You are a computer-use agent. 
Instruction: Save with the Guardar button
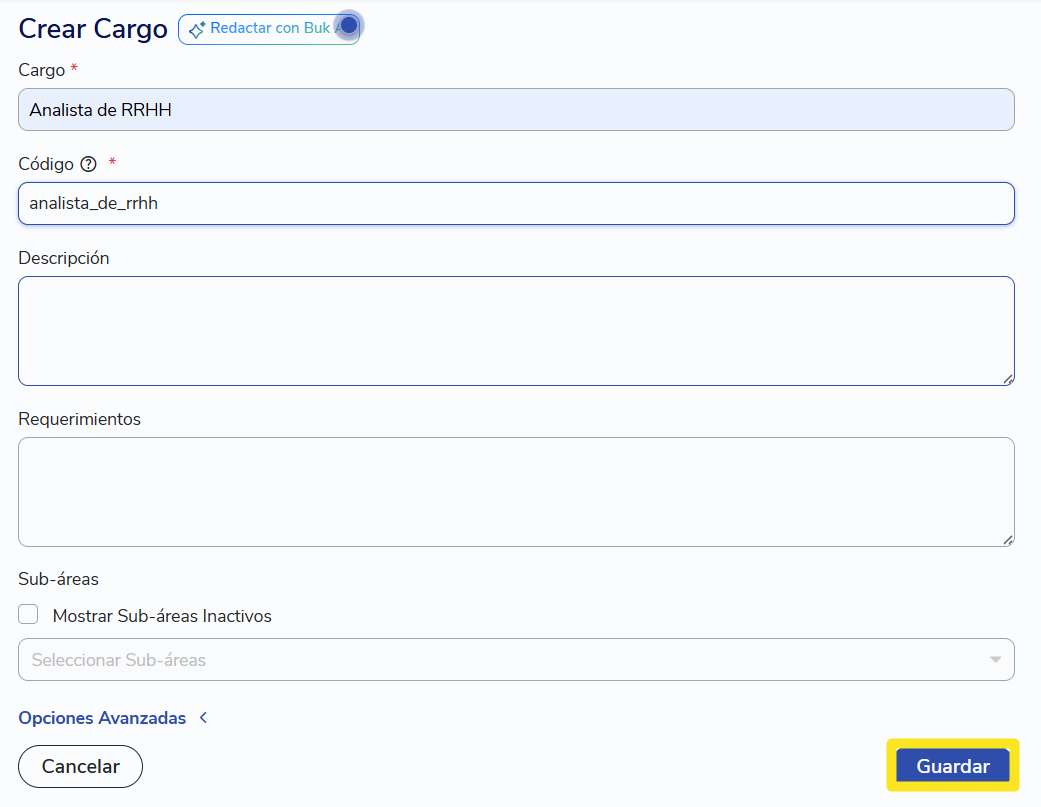pyautogui.click(x=953, y=766)
